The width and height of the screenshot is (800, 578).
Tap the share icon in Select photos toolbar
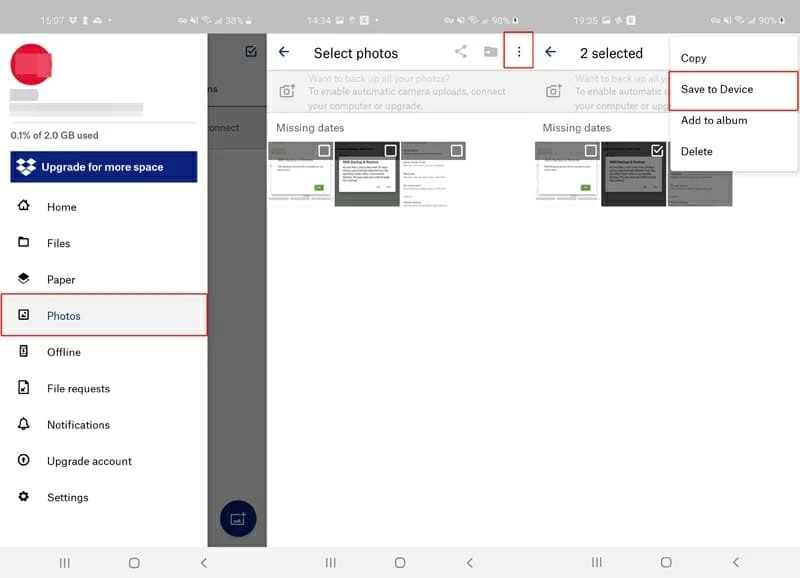click(461, 52)
